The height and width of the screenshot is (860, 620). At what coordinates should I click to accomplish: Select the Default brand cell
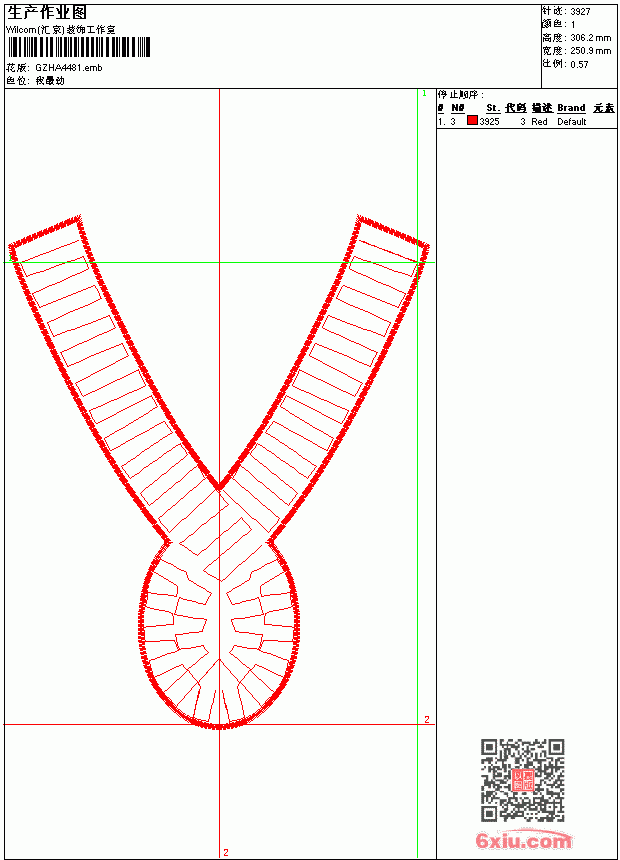572,122
